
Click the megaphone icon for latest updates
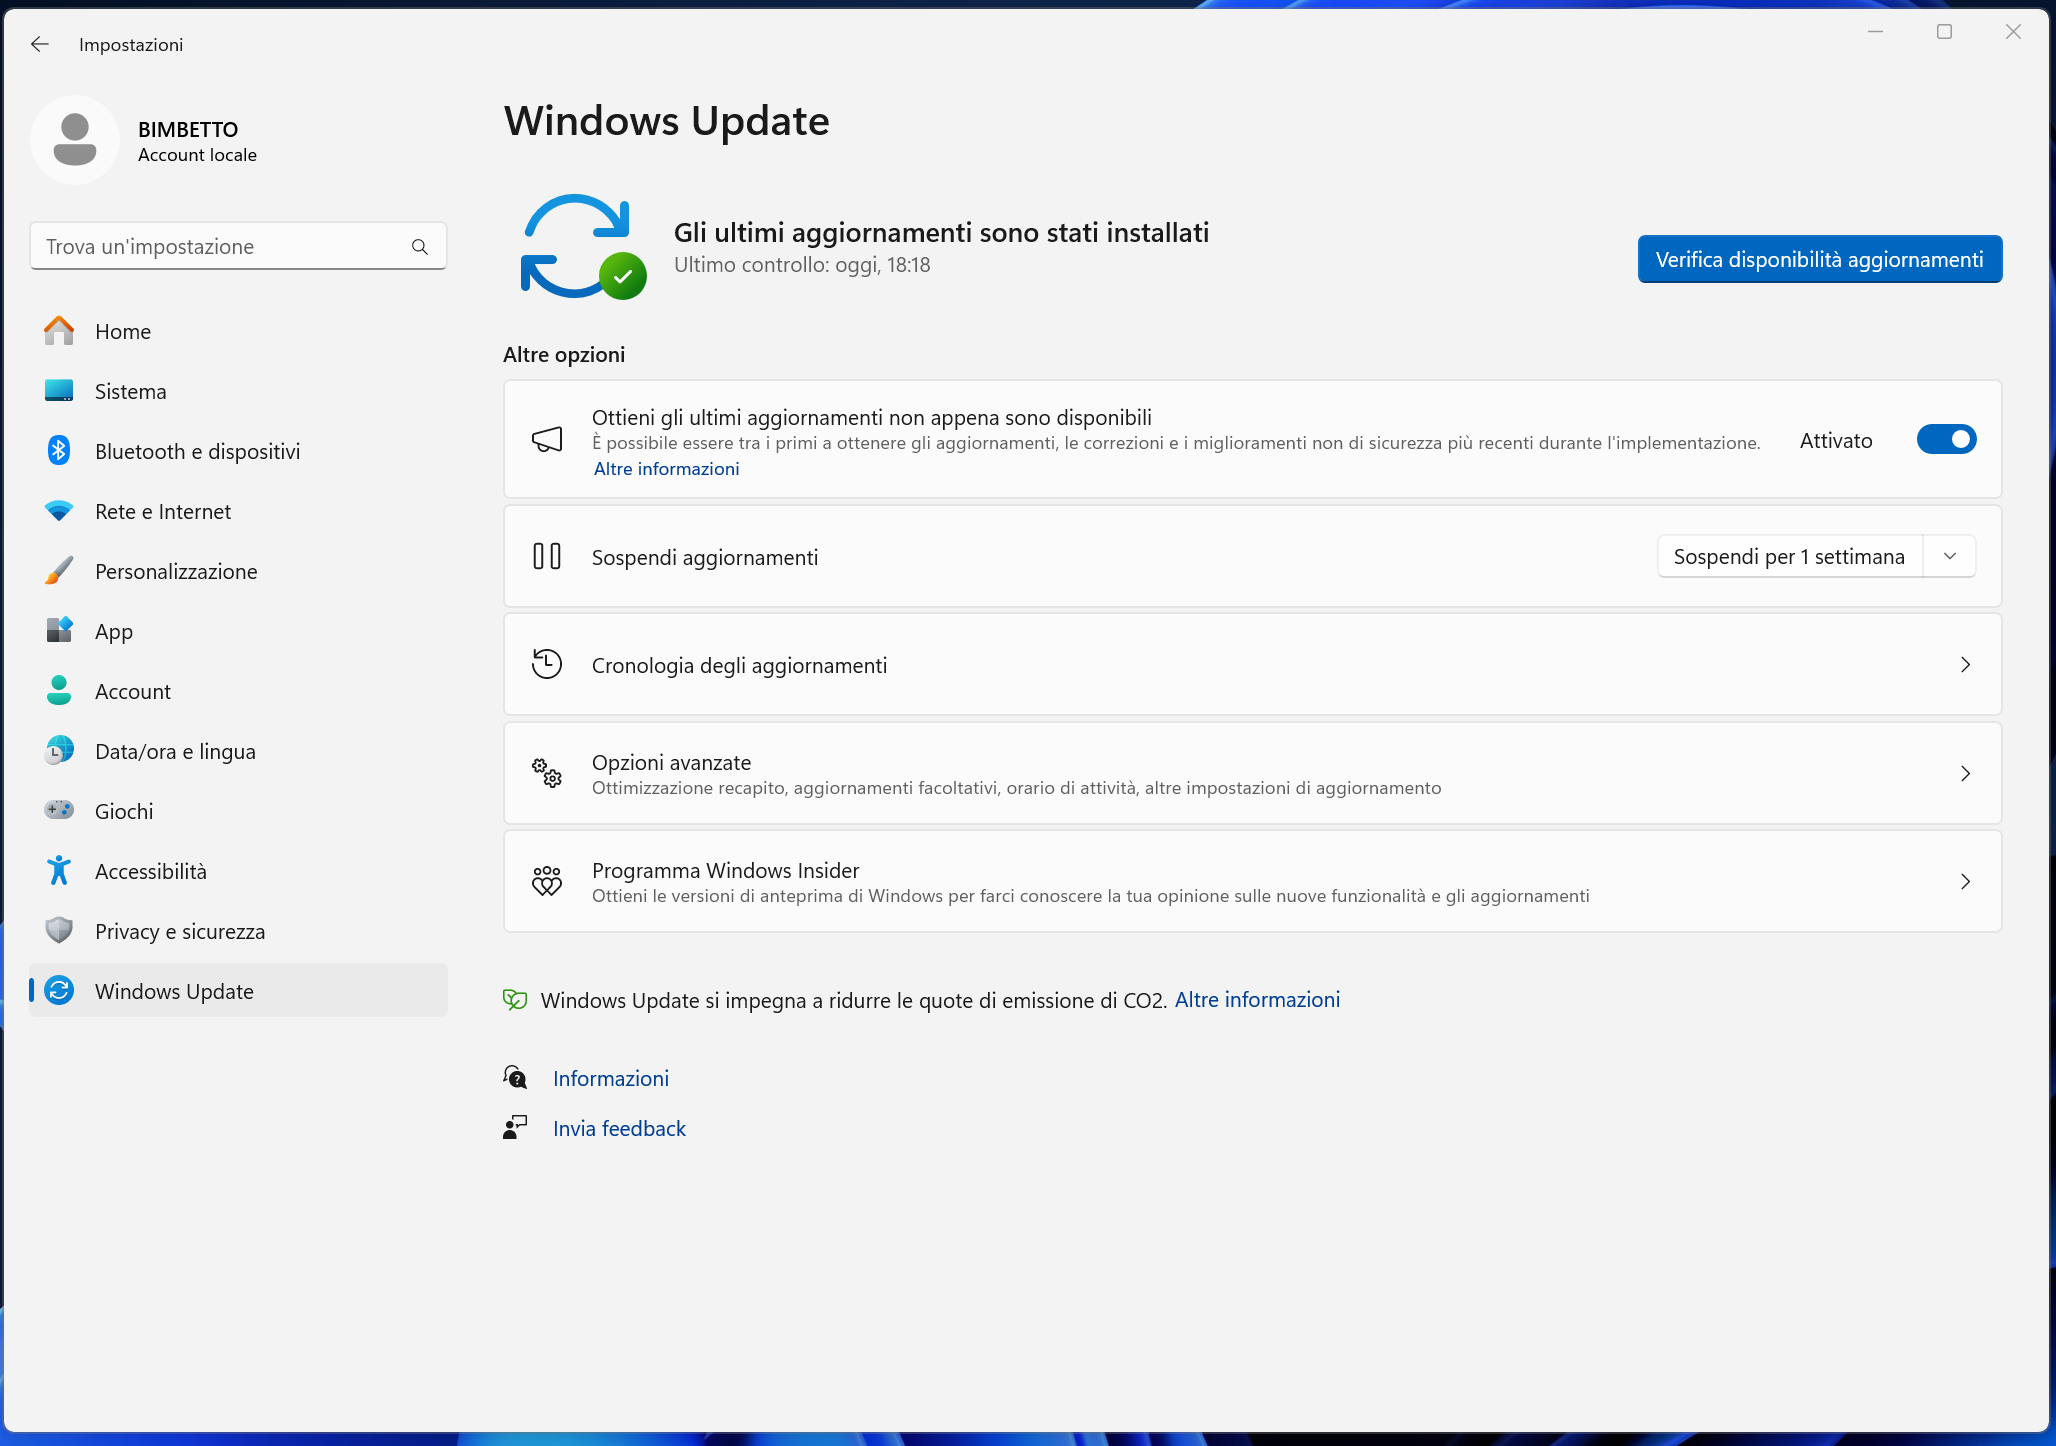(547, 440)
